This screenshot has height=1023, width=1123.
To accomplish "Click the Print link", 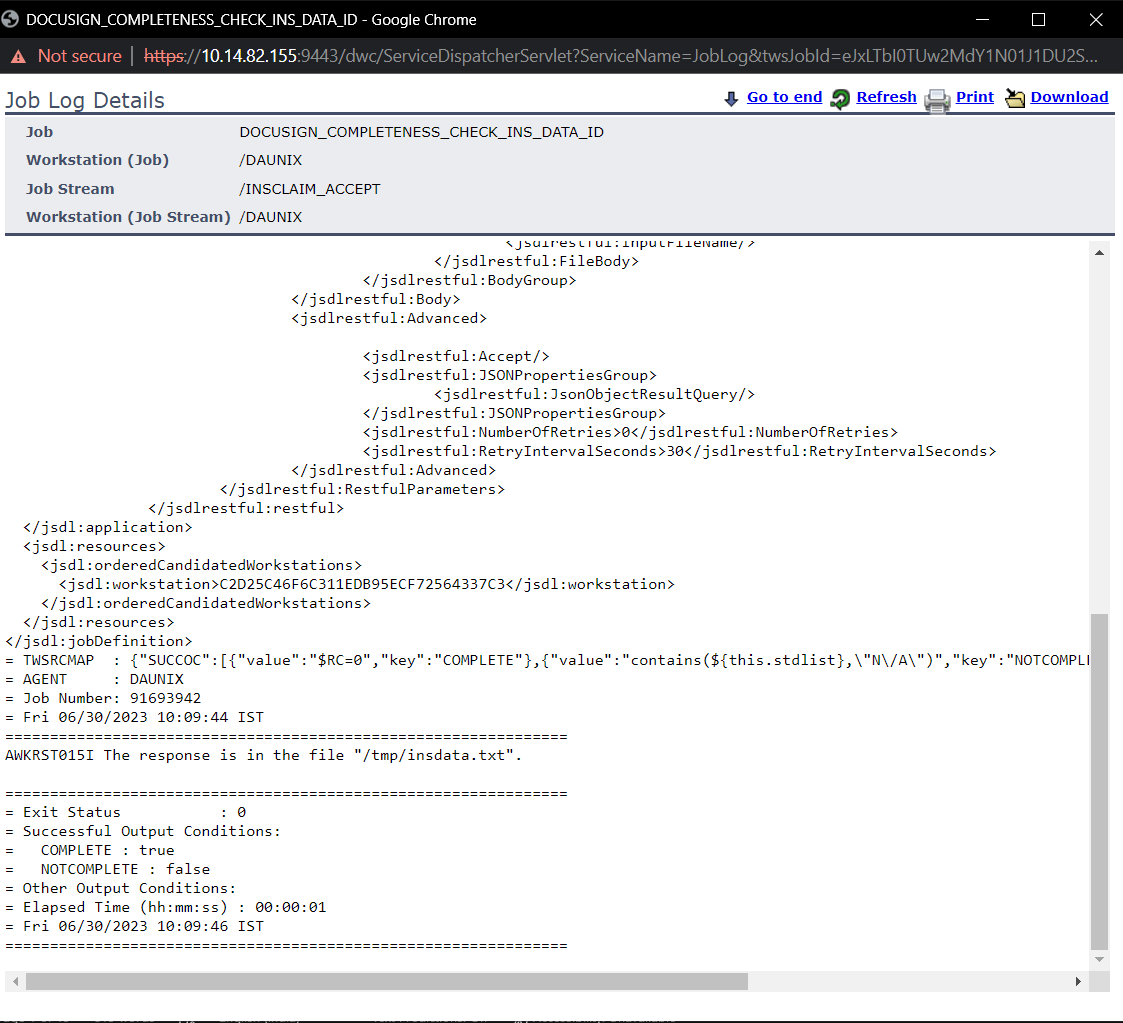I will click(975, 97).
